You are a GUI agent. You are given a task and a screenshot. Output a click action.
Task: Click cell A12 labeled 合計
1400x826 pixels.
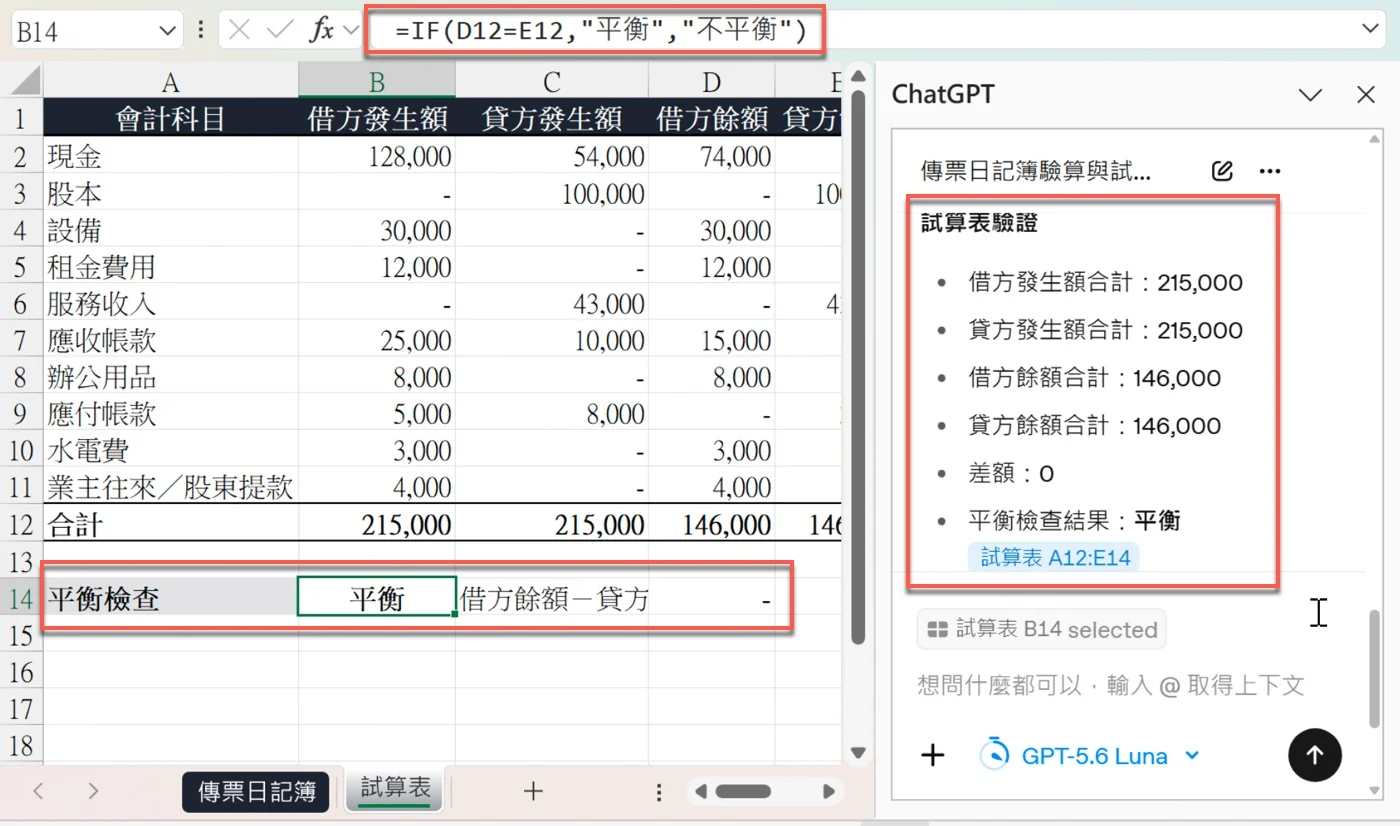tap(171, 524)
